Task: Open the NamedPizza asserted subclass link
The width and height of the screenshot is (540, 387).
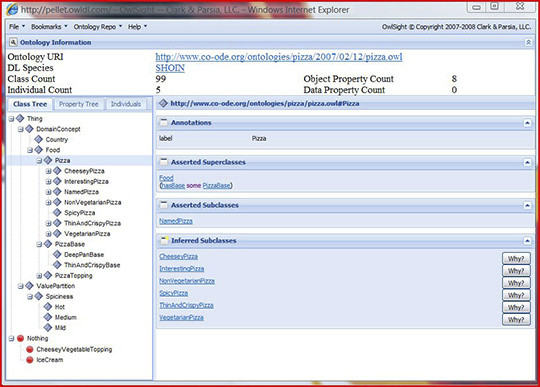Action: click(176, 221)
